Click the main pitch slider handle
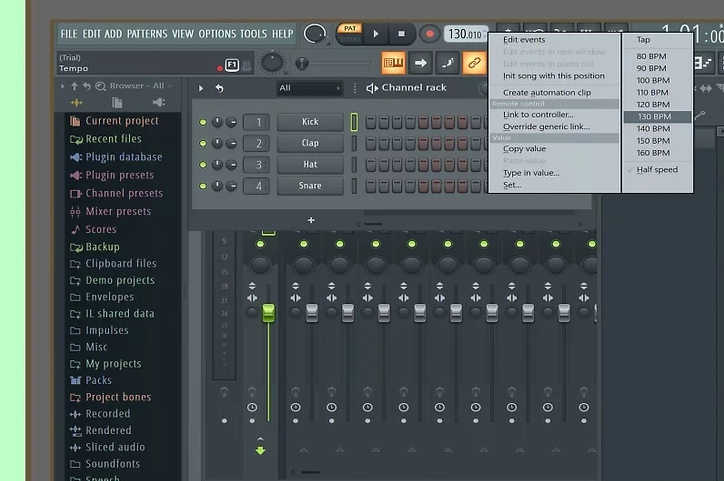 (x=302, y=63)
